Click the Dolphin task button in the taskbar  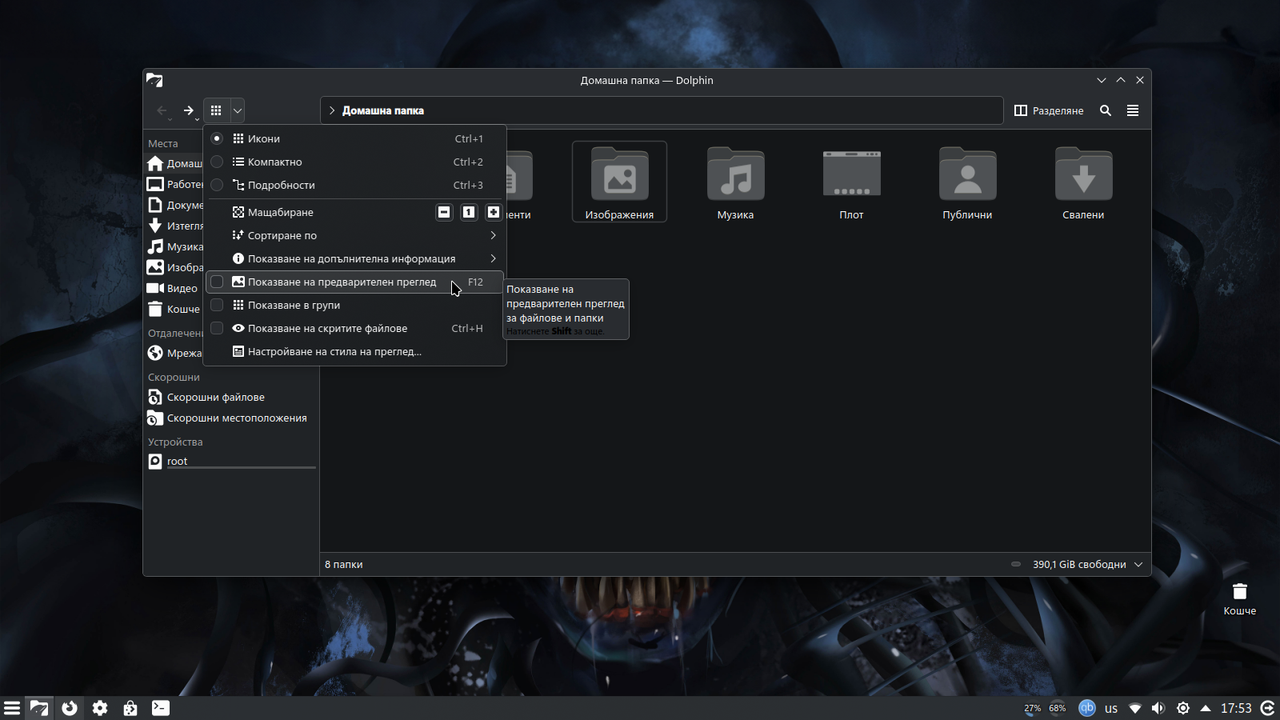point(39,708)
